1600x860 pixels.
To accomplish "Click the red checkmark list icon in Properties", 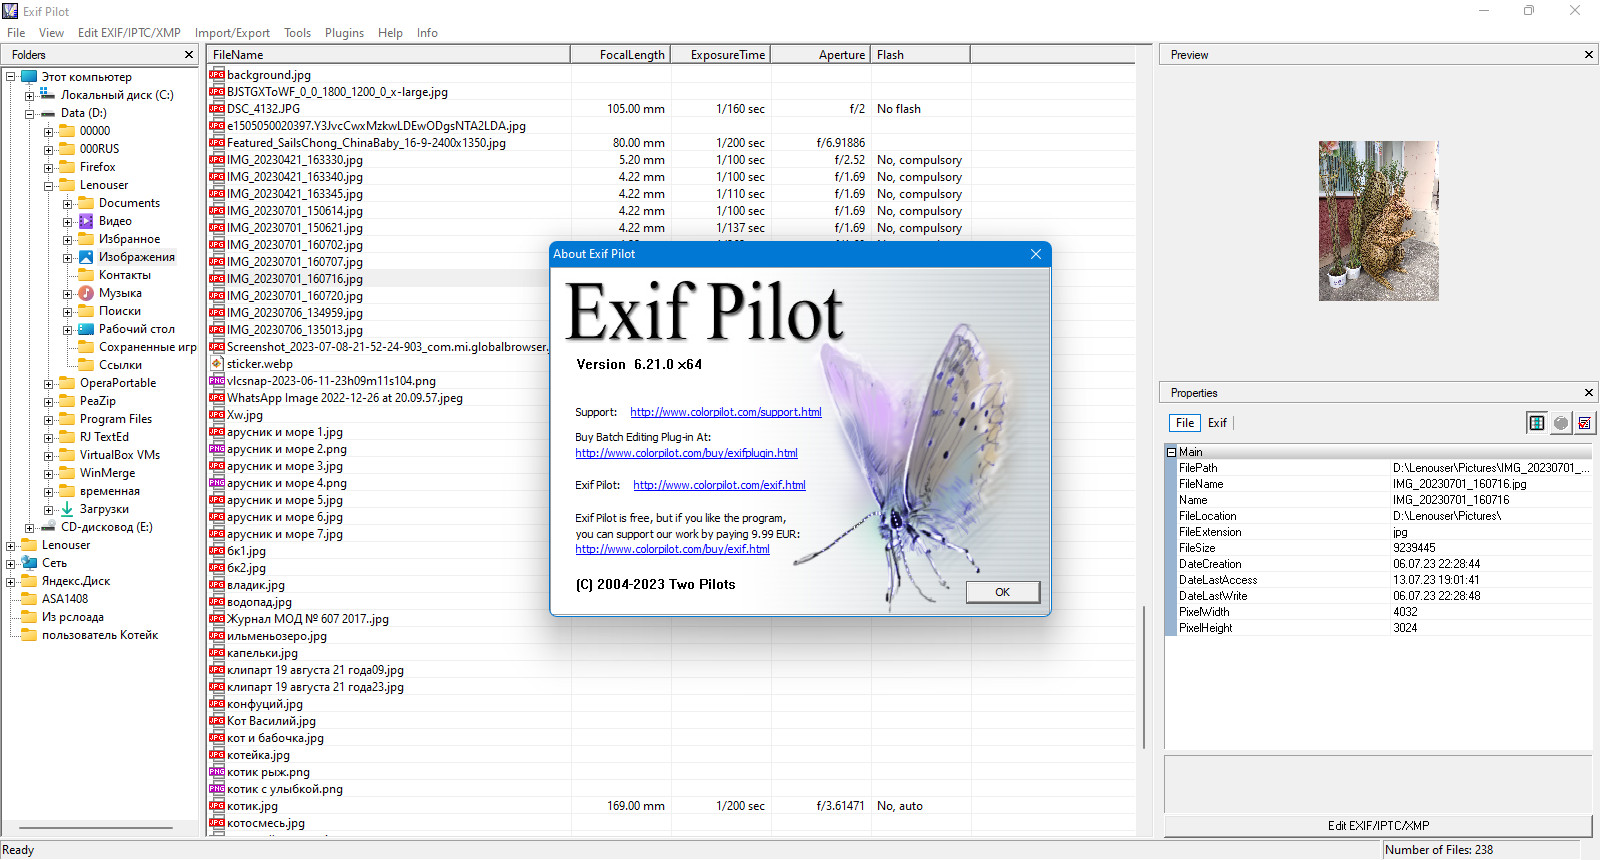I will 1585,423.
